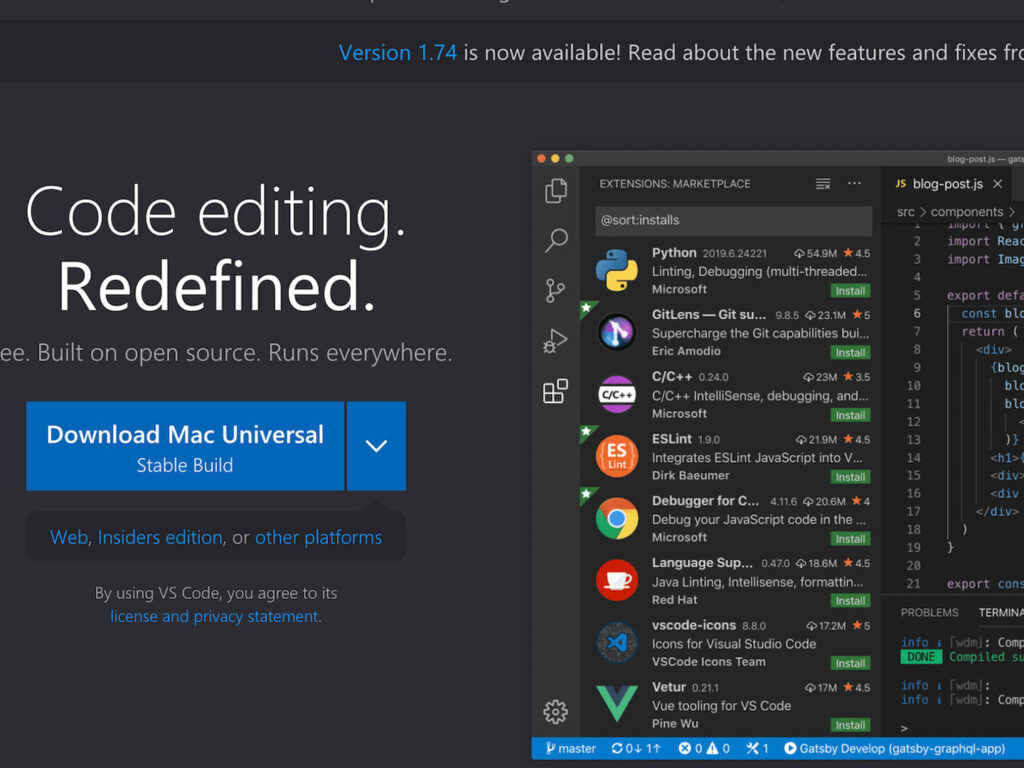Open the Manage gear icon in activity bar
Viewport: 1024px width, 768px height.
[x=555, y=711]
